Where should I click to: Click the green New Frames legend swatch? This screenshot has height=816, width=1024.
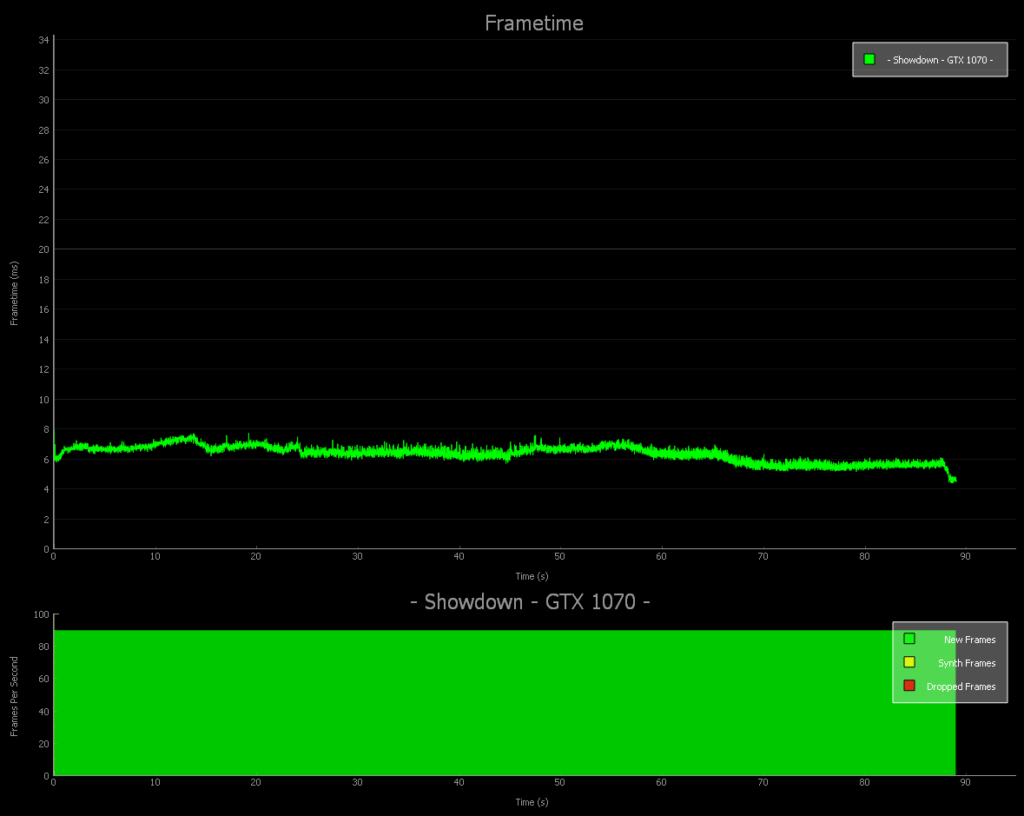click(x=909, y=639)
